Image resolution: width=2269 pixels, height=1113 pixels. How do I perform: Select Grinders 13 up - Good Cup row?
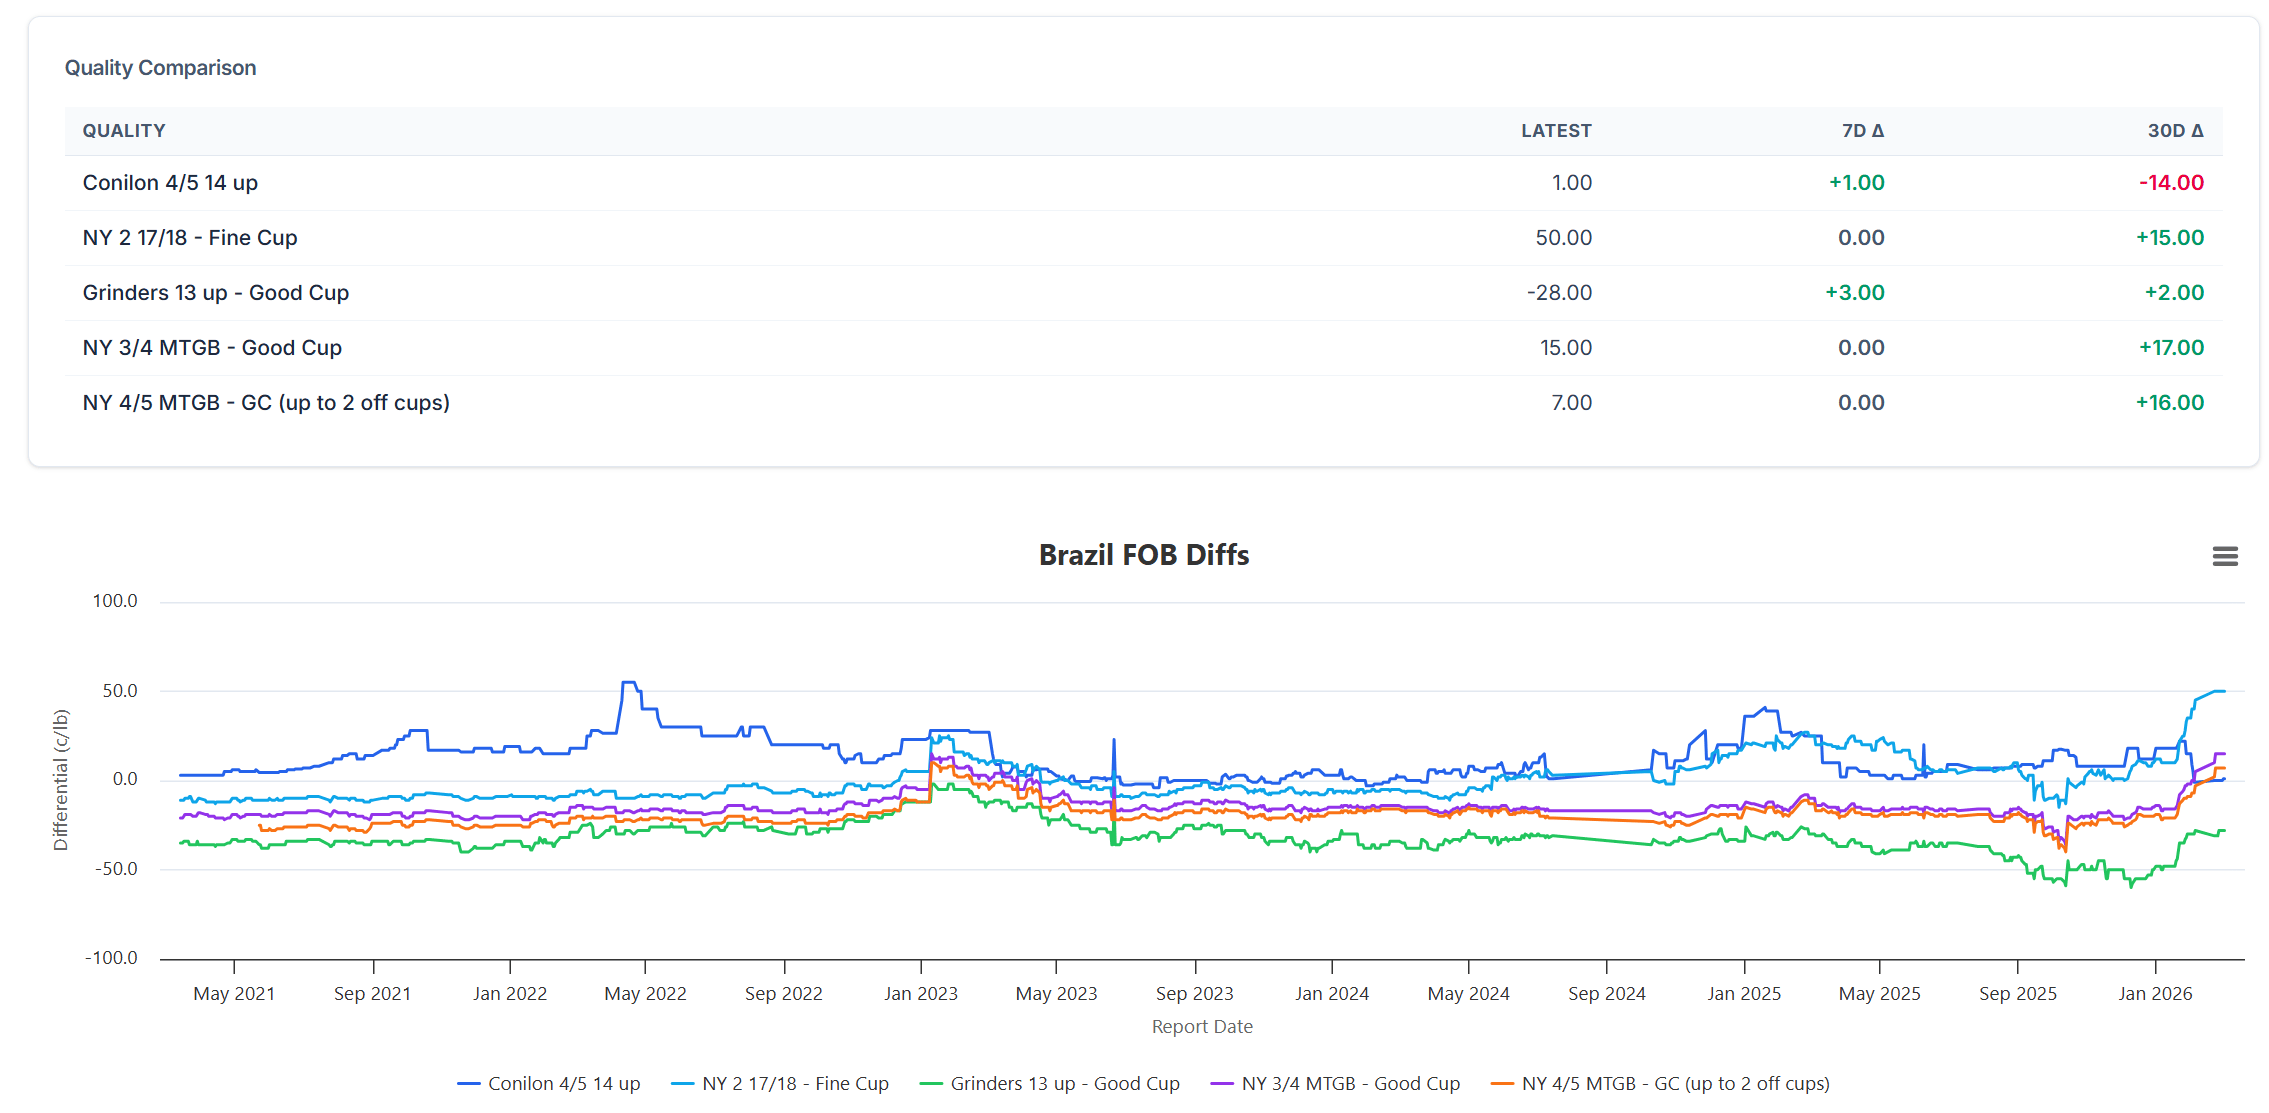click(x=216, y=293)
